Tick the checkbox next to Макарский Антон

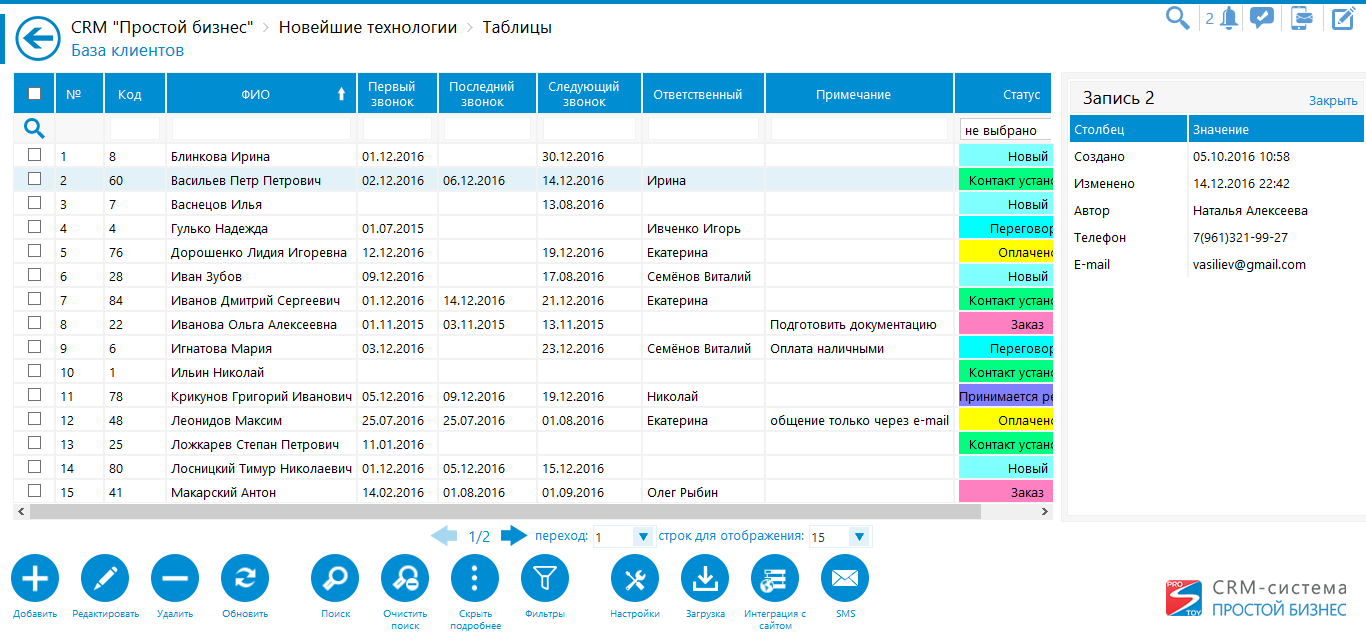(x=35, y=491)
